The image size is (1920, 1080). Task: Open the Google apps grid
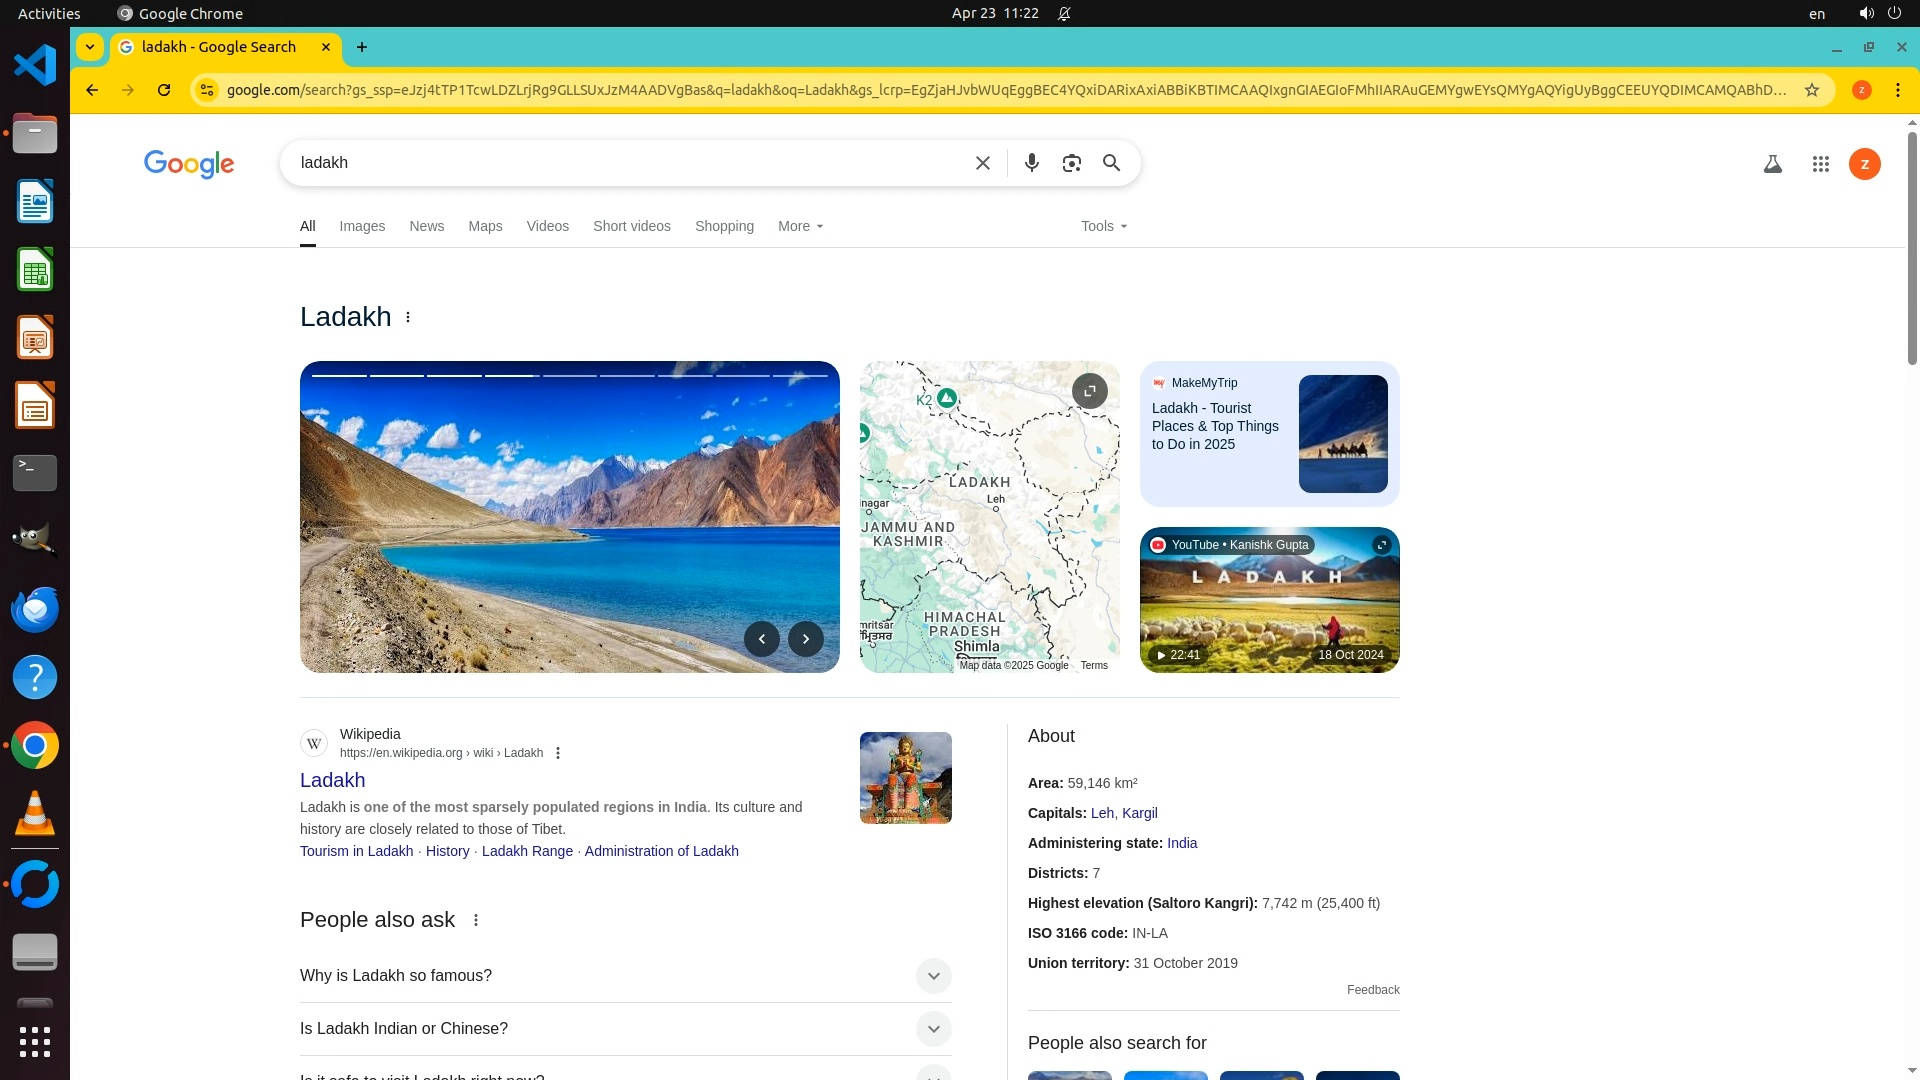[1820, 164]
